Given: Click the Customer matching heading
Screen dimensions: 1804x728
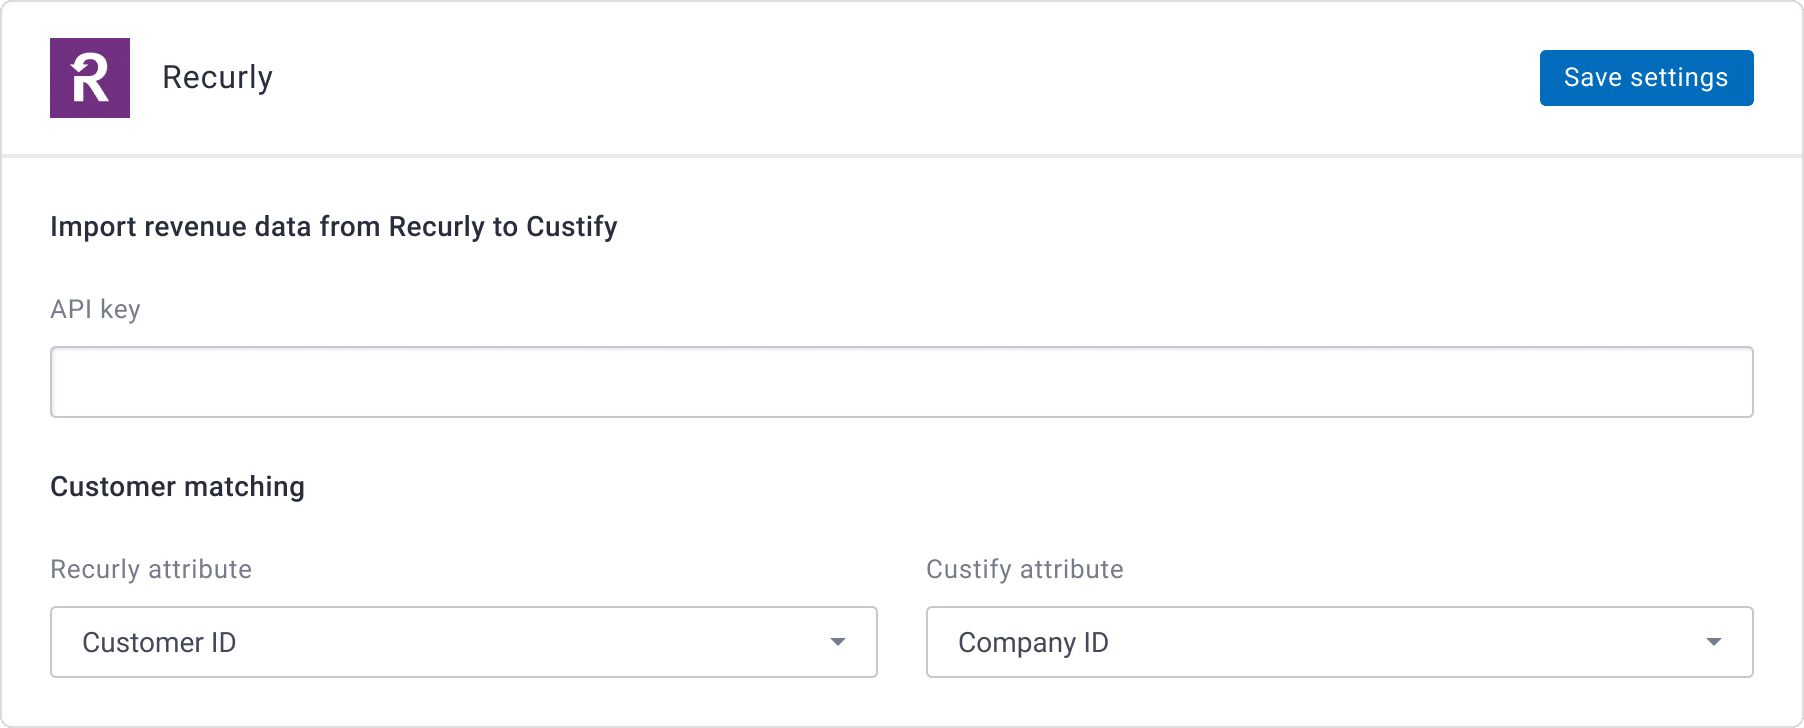Looking at the screenshot, I should click(x=177, y=487).
